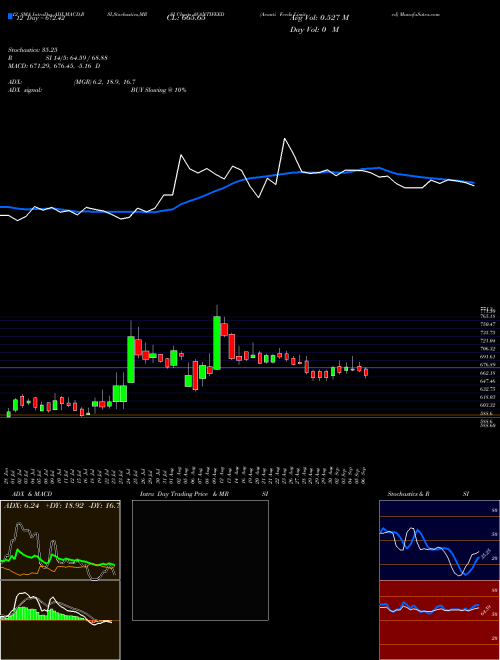Select the 'BUY Slowing @ 10%' signal text
This screenshot has height=660, width=500.
pos(158,90)
